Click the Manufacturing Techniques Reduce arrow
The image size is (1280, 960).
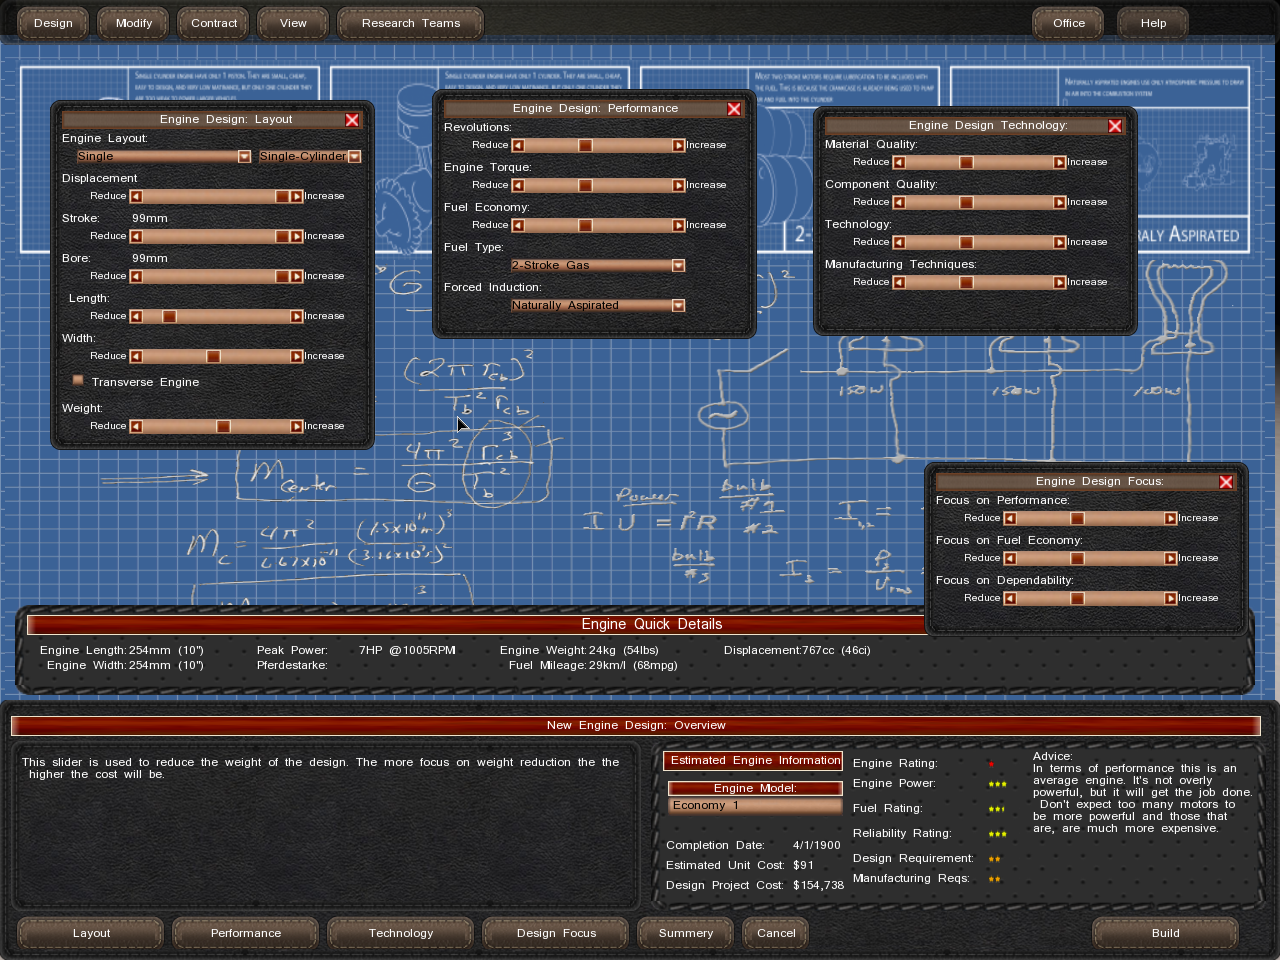click(899, 282)
